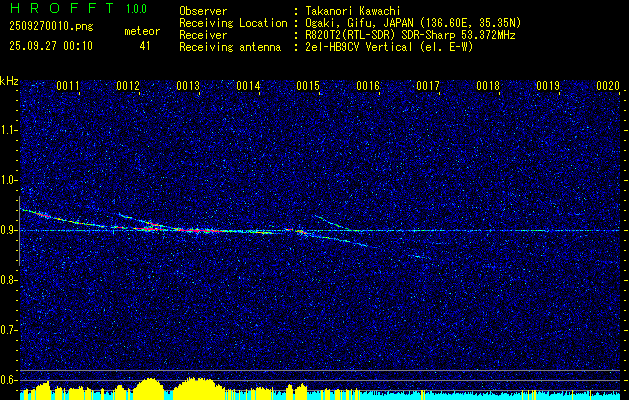This screenshot has height=400, width=629.
Task: Click the meteor count value 41
Action: click(145, 46)
